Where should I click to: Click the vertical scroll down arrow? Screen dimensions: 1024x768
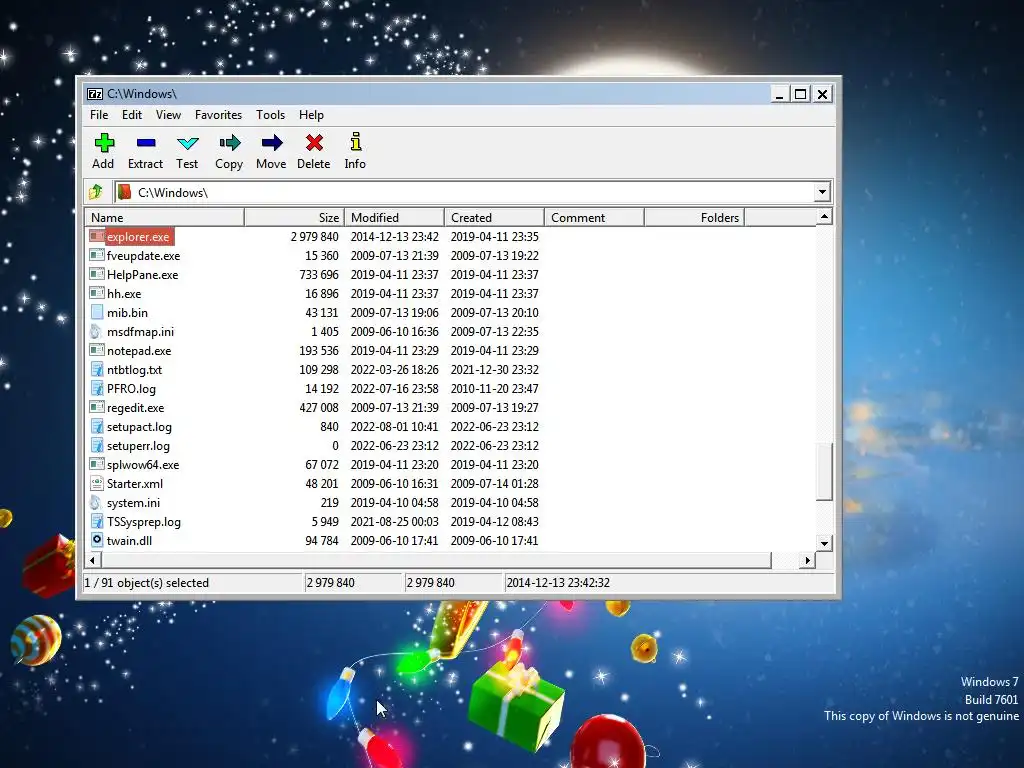coord(824,543)
